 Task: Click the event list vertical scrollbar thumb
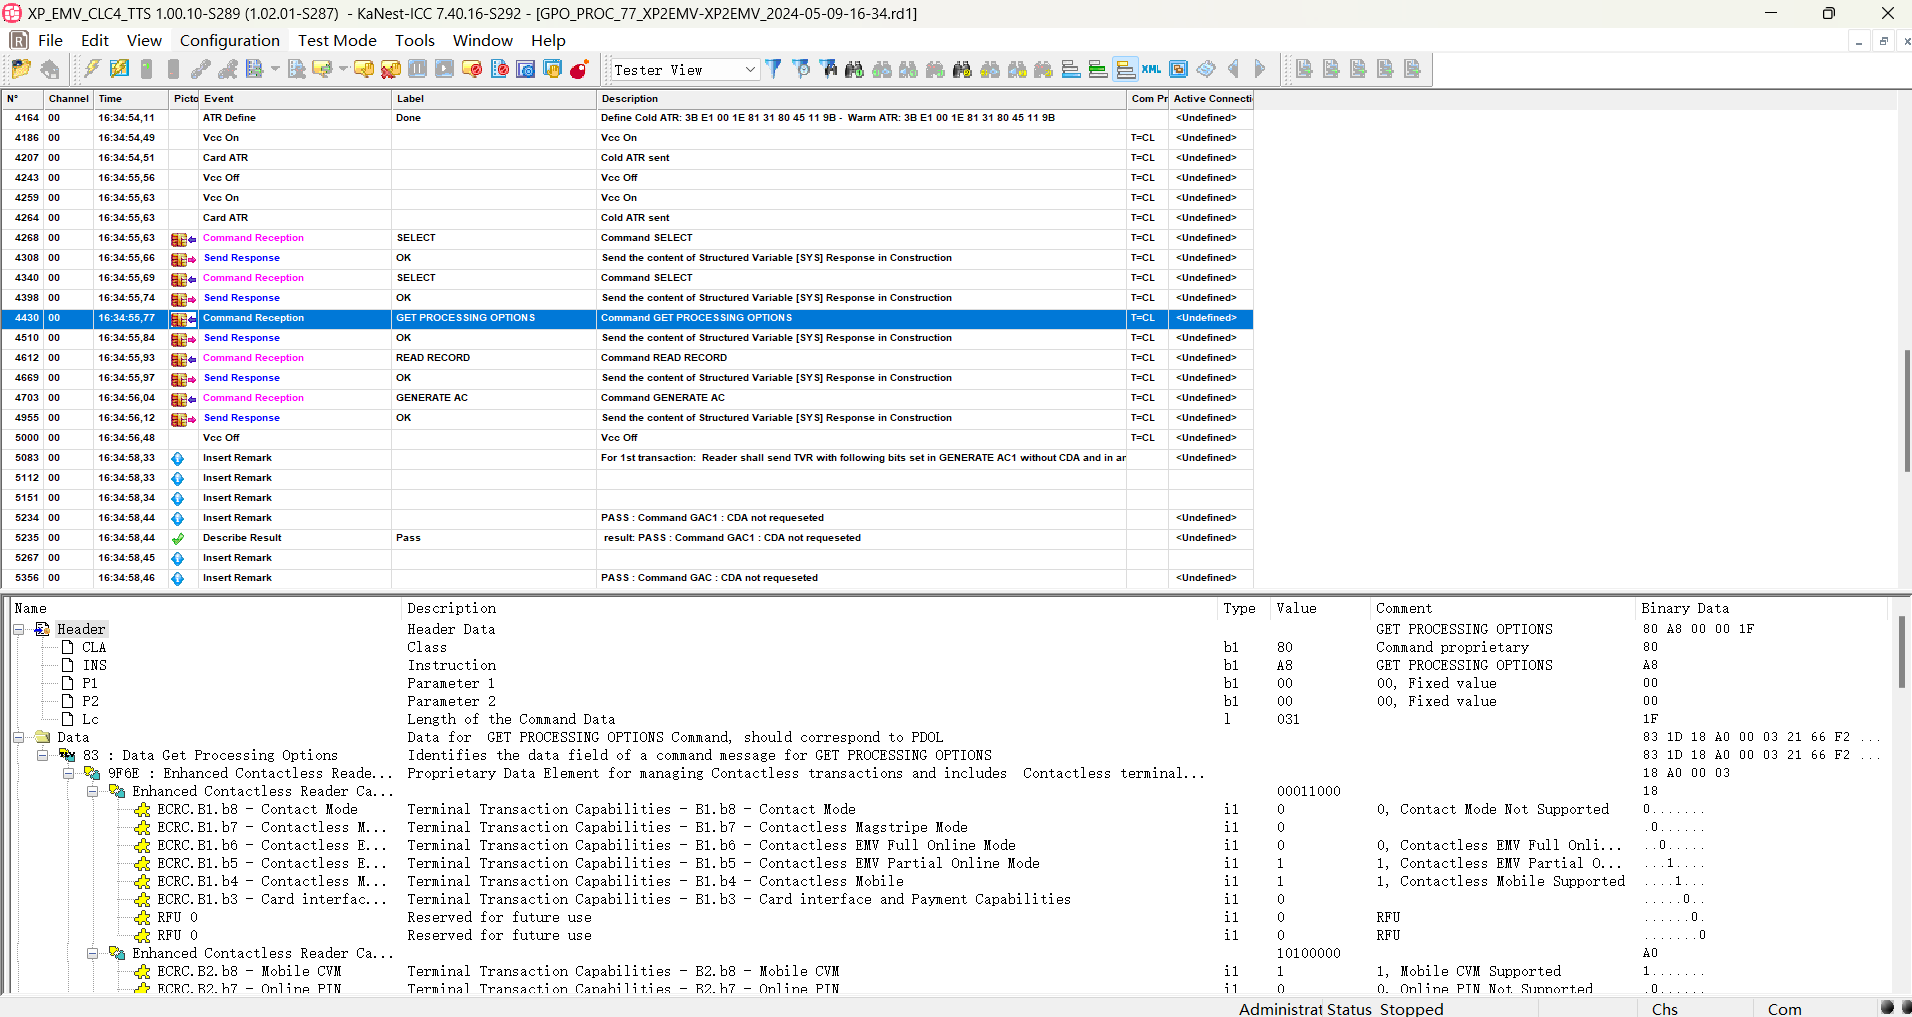tap(1906, 410)
